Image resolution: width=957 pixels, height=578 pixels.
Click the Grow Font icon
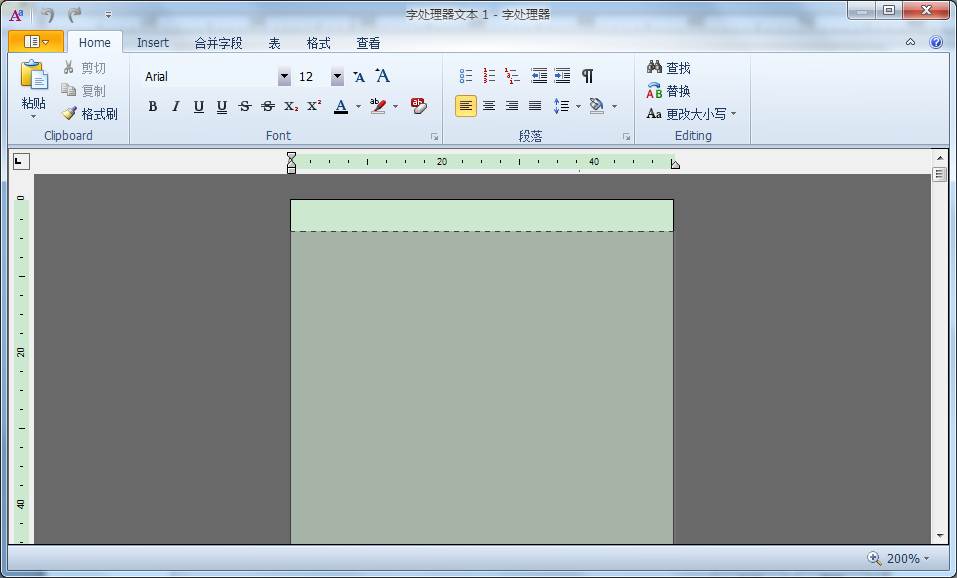pyautogui.click(x=382, y=76)
